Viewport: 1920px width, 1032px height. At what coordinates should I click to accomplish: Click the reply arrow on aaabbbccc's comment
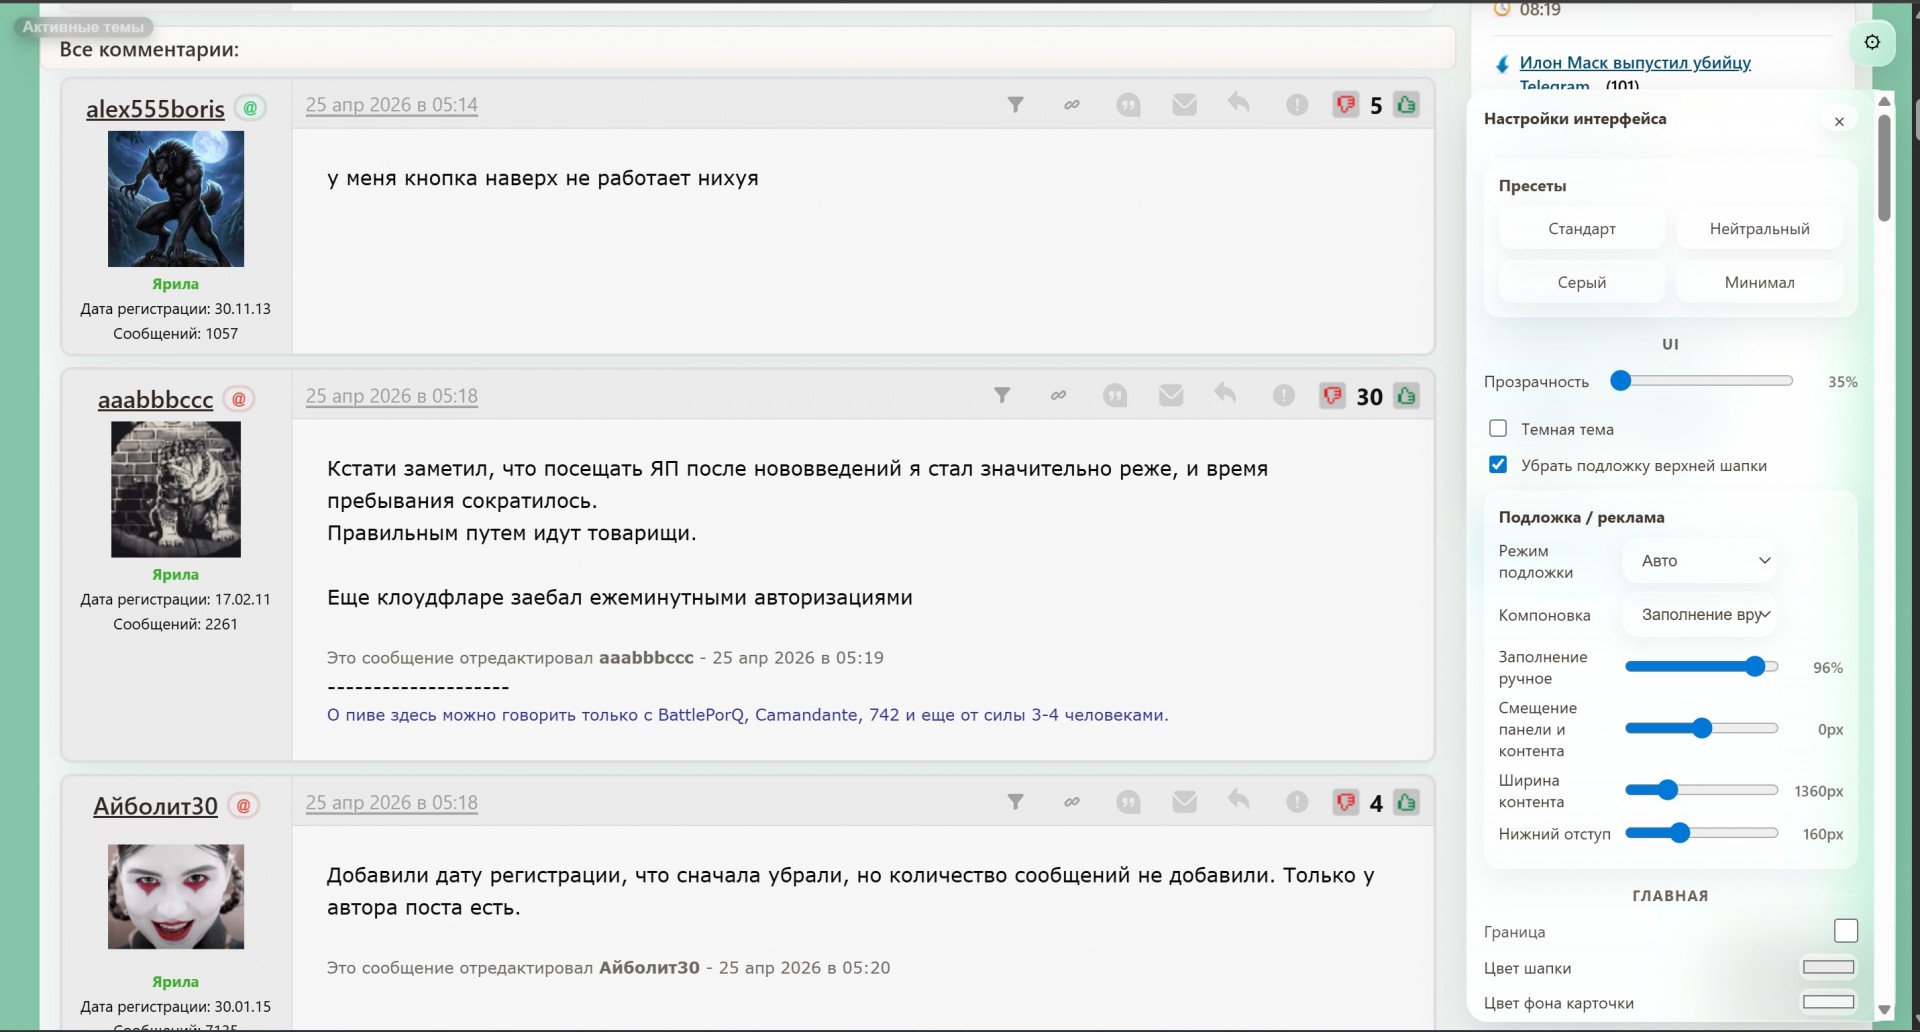[1226, 394]
